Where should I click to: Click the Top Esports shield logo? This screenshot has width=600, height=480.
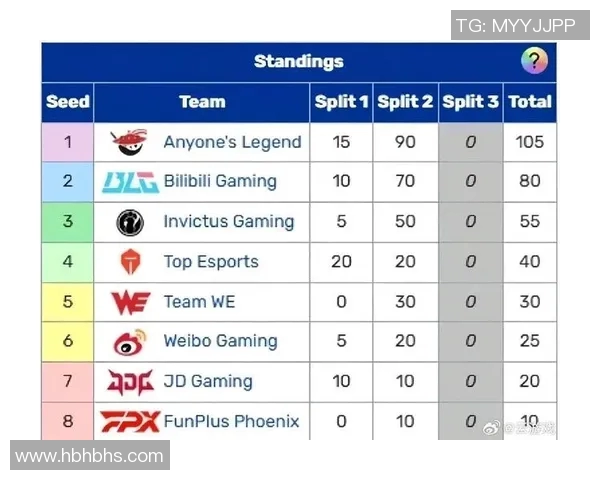pyautogui.click(x=130, y=262)
